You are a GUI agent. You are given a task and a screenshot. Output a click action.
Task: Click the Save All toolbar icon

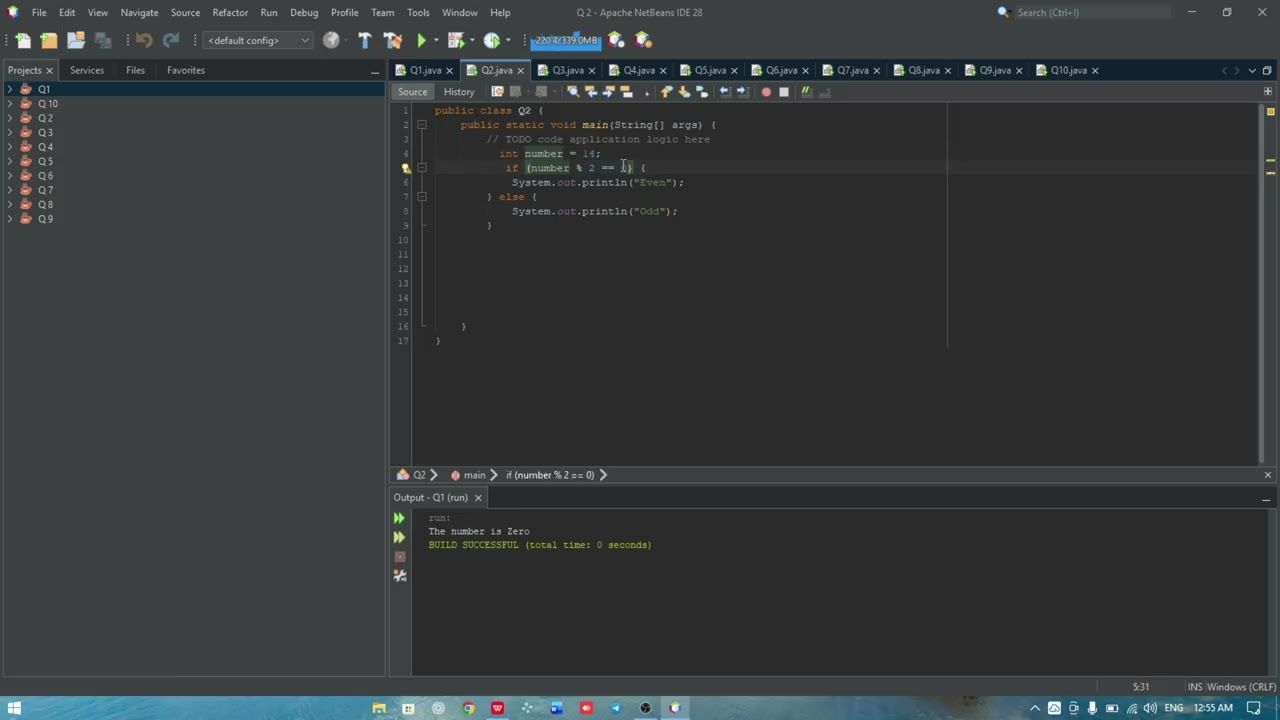click(x=103, y=40)
